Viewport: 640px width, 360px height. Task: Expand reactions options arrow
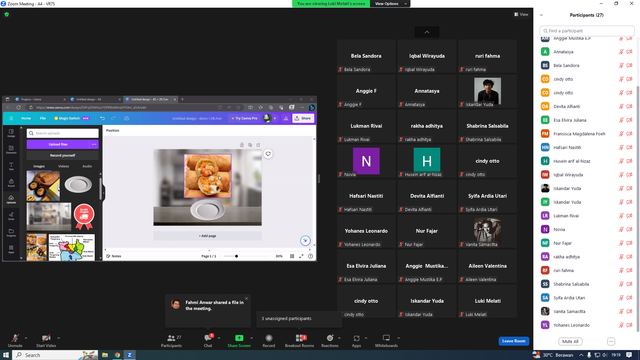(339, 338)
